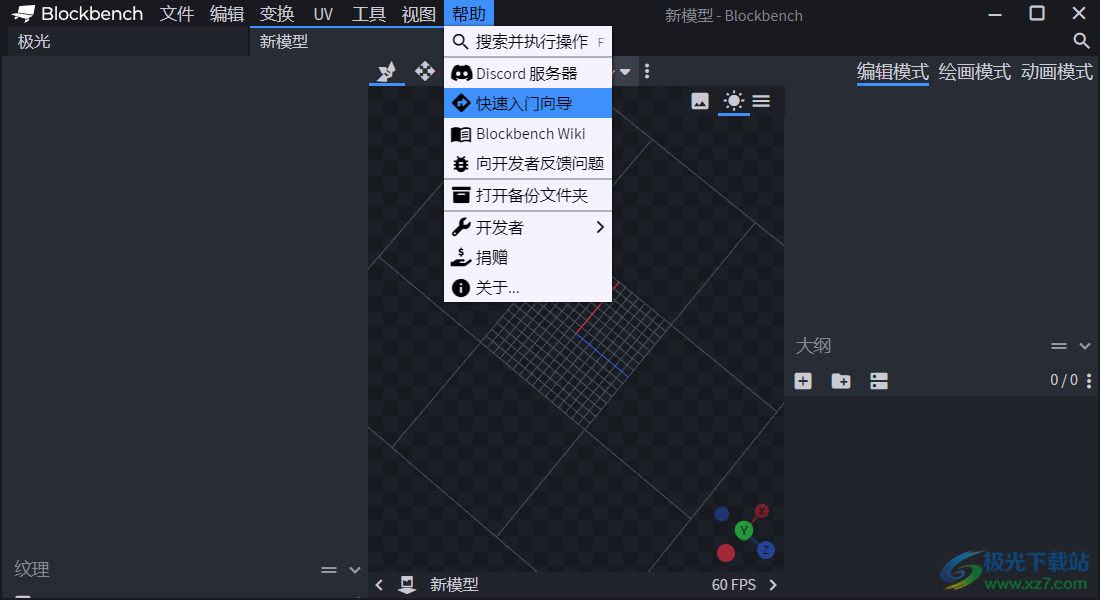This screenshot has width=1100, height=600.
Task: Open Blockbench Wiki entry
Action: [x=528, y=133]
